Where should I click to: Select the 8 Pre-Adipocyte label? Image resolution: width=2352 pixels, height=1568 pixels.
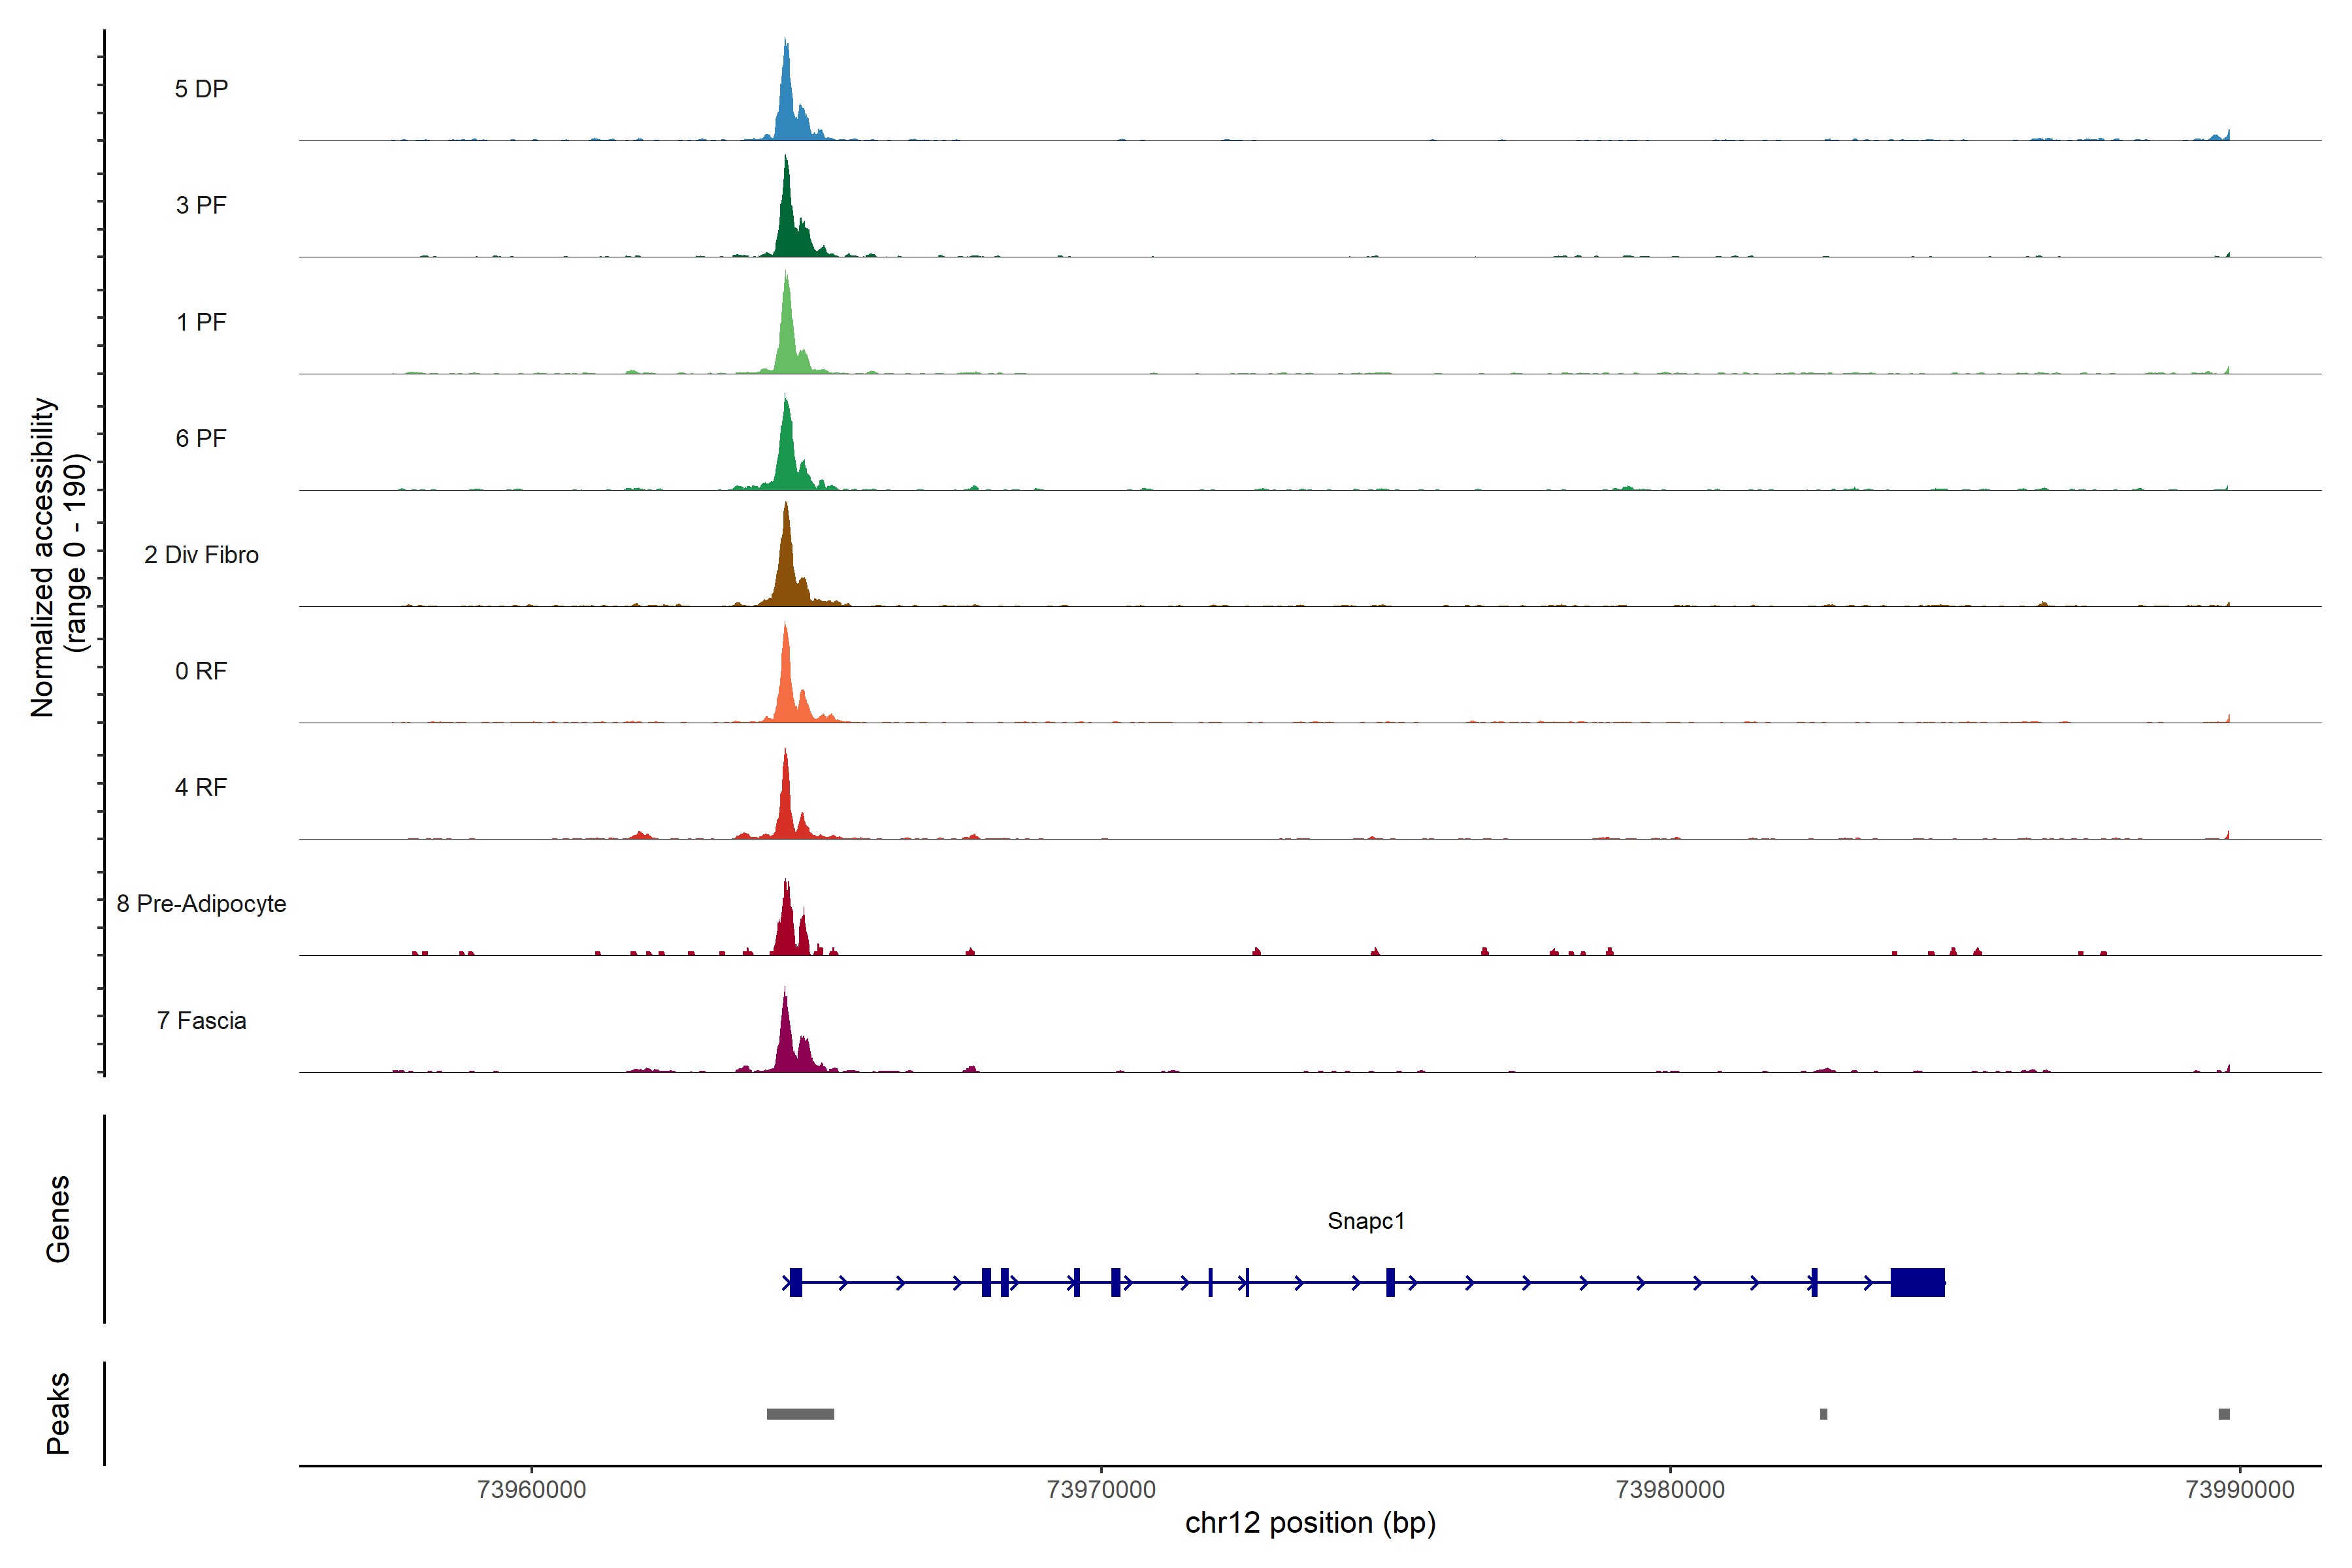click(x=201, y=904)
